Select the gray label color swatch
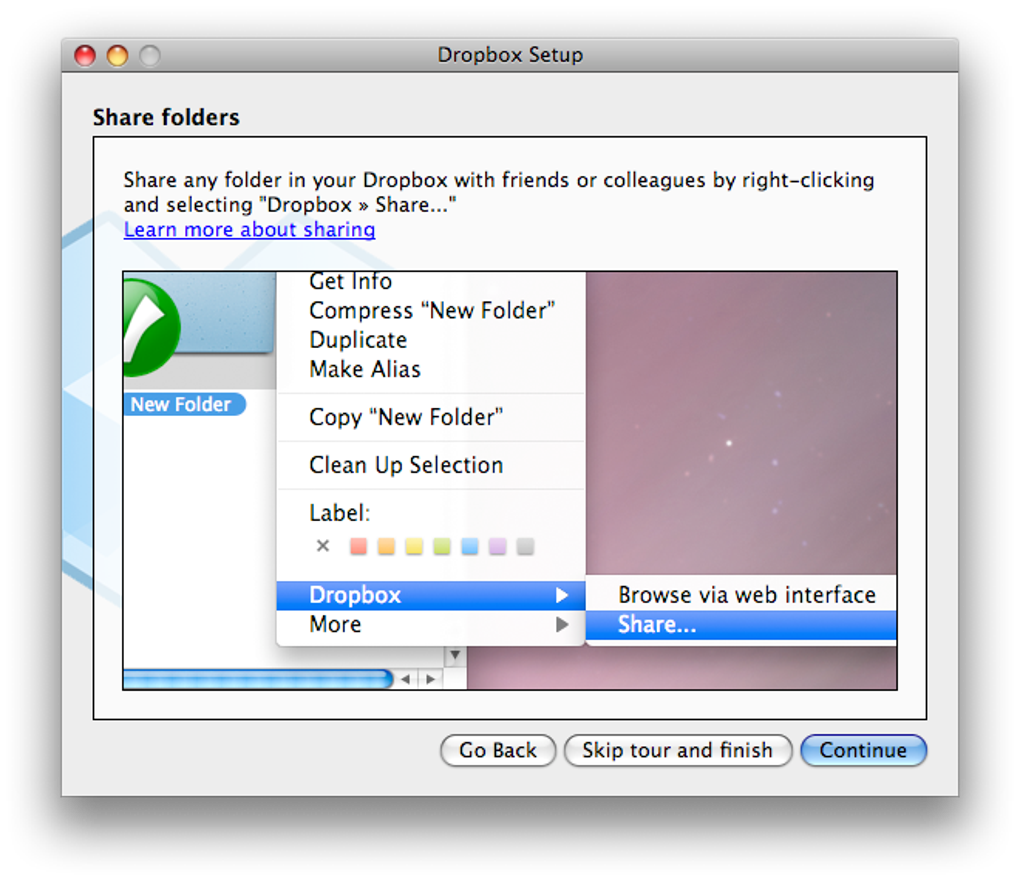 [x=526, y=546]
